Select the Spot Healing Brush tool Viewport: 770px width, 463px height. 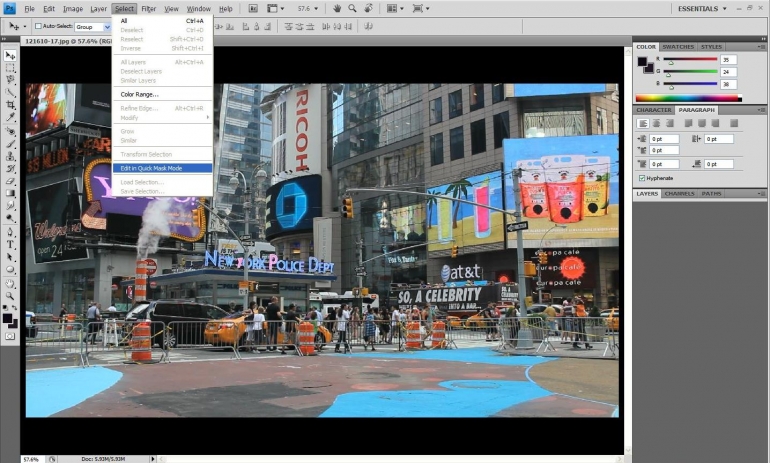[x=10, y=132]
